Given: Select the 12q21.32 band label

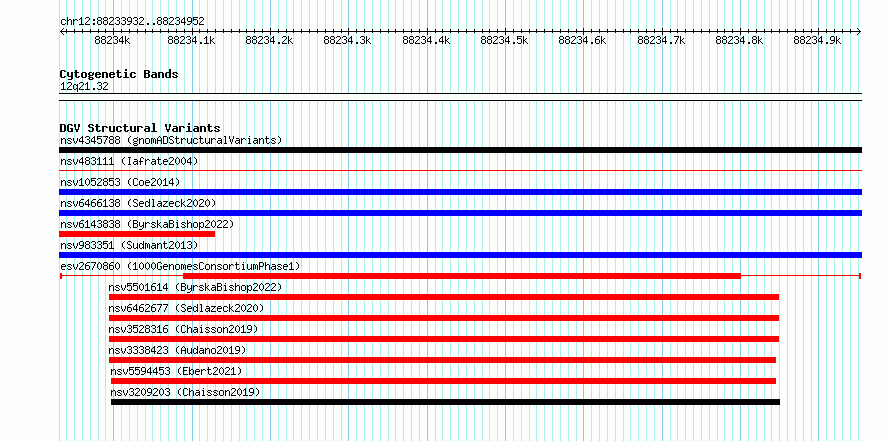Looking at the screenshot, I should click(x=84, y=87).
